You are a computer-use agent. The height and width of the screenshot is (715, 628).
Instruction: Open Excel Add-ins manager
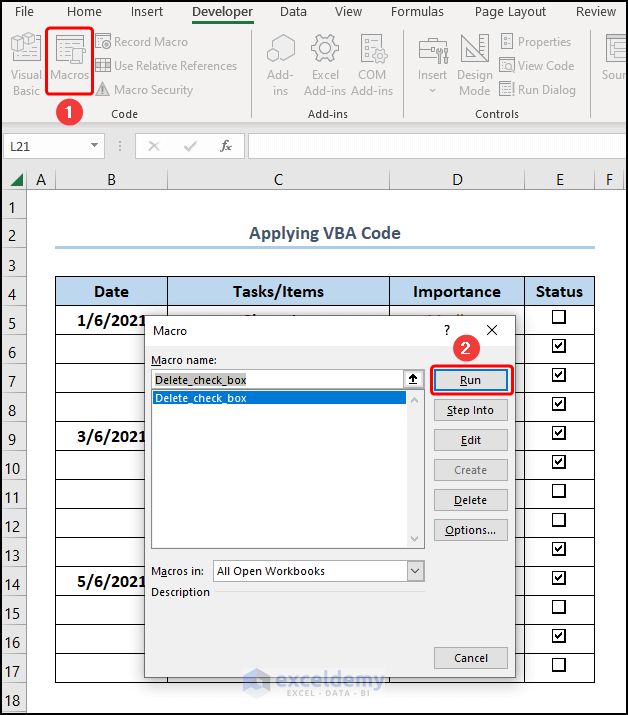pyautogui.click(x=325, y=65)
